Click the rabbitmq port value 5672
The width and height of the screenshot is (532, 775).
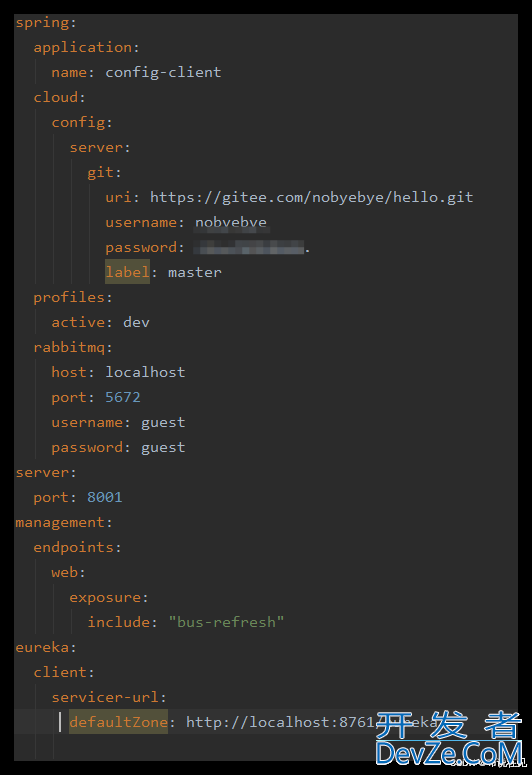[123, 397]
